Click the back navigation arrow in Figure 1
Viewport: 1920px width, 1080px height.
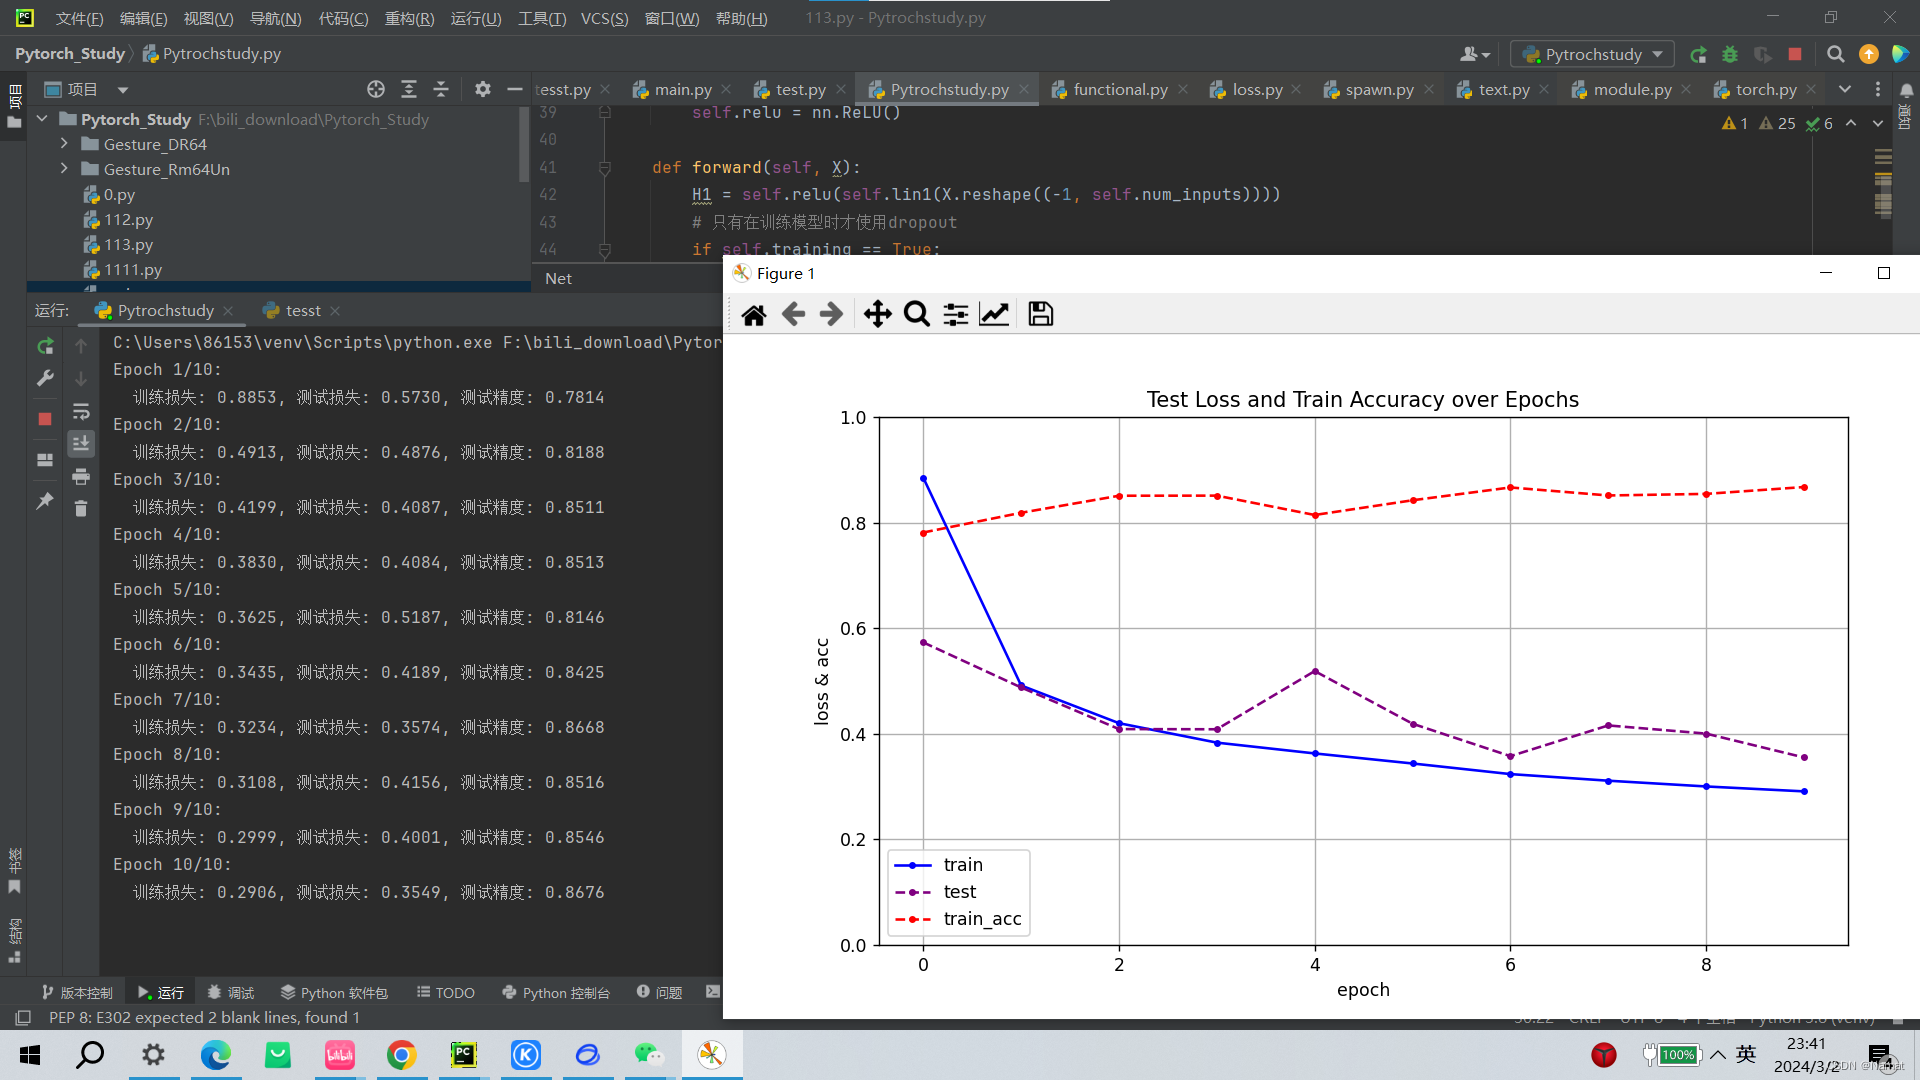(793, 314)
